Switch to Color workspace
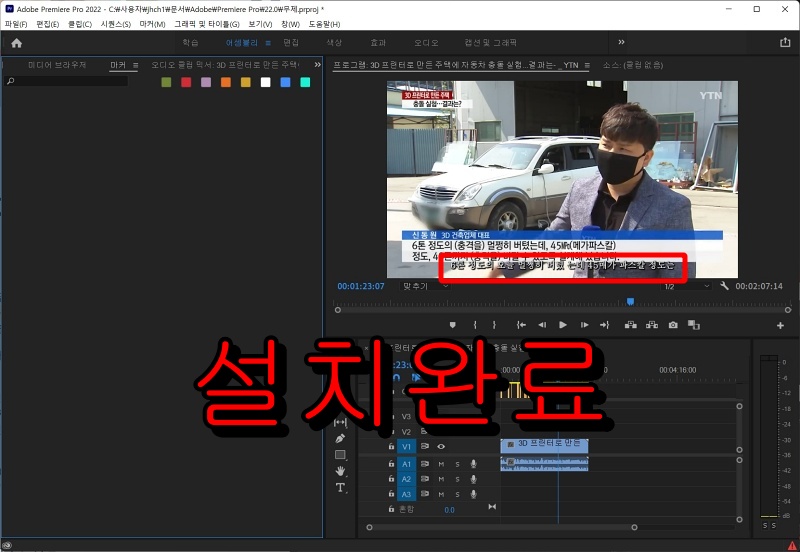 point(334,43)
